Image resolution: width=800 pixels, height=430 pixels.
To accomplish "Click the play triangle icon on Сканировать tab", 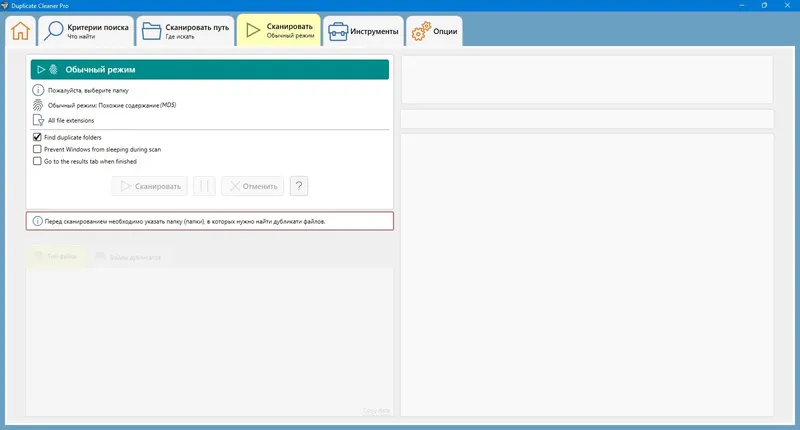I will (253, 31).
